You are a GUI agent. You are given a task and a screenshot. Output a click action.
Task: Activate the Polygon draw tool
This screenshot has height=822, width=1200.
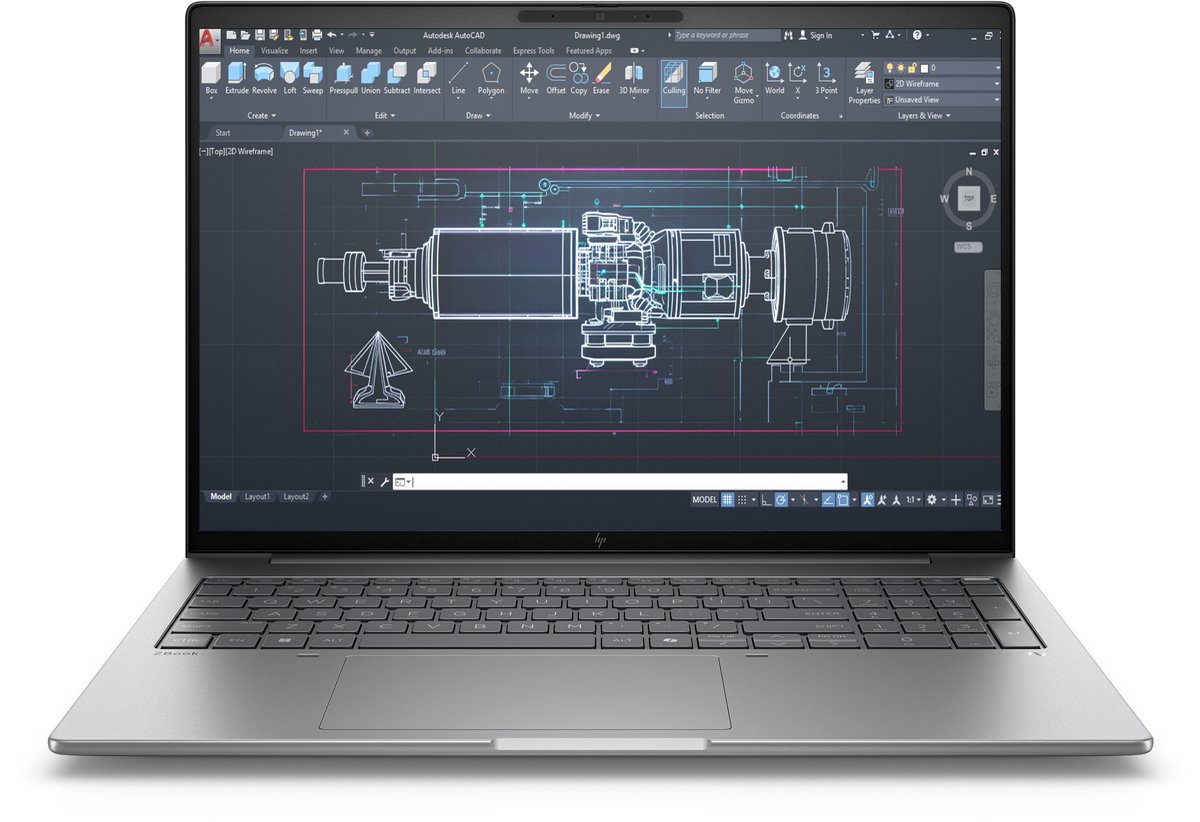491,77
